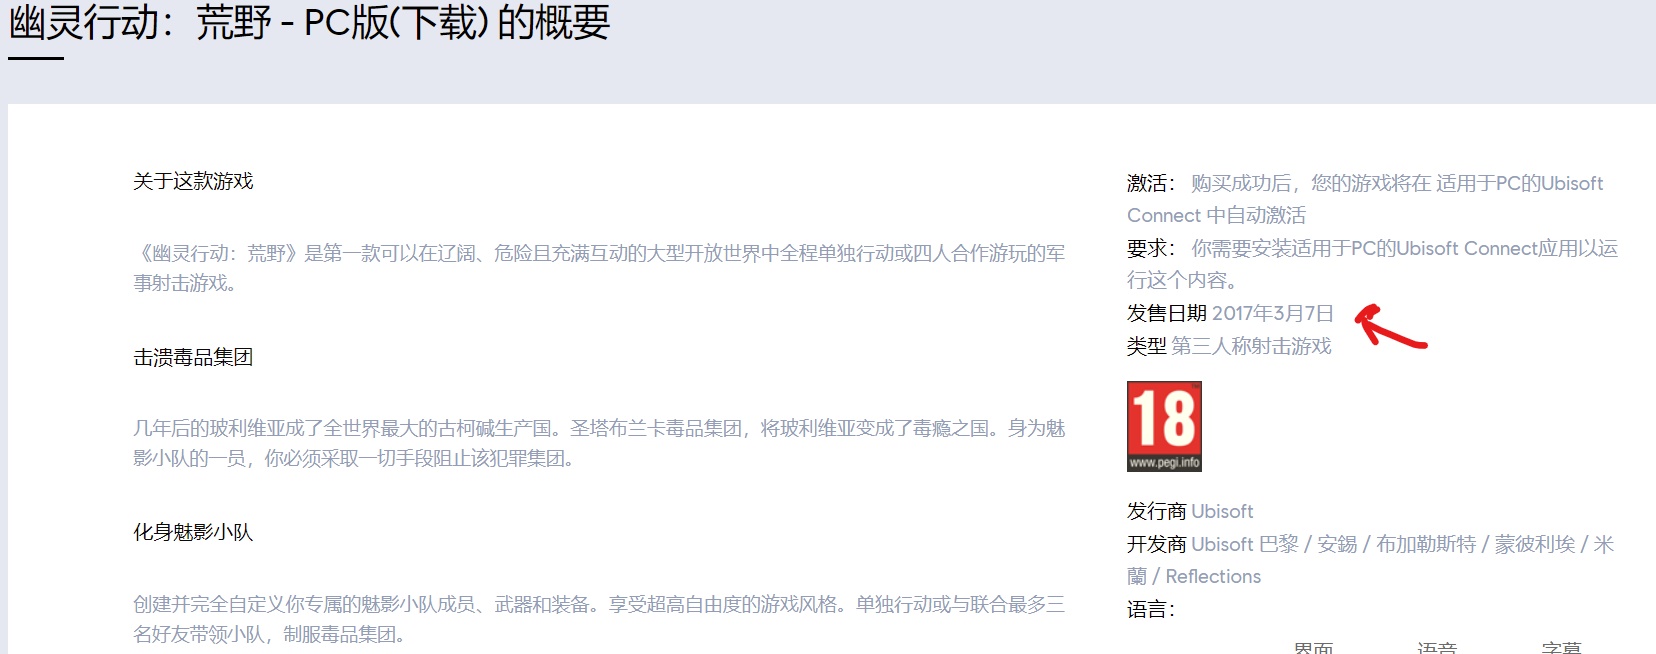Open the 第三人称射击游戏 genre link
1656x654 pixels.
[1251, 346]
